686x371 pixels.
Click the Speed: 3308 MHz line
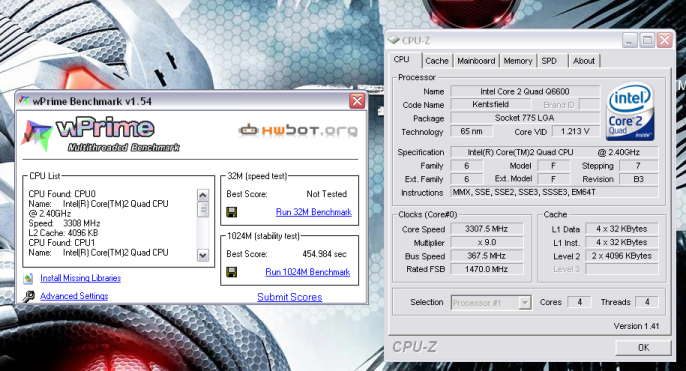64,223
